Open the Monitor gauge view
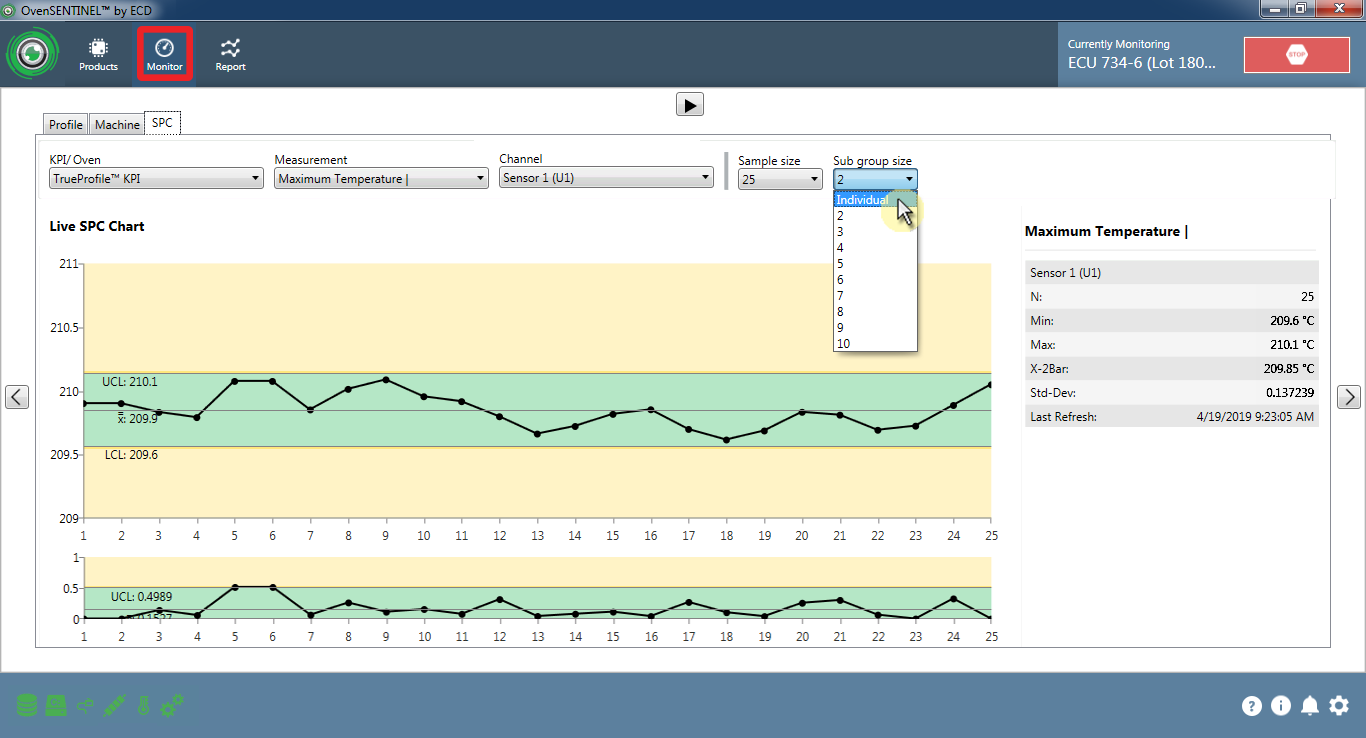The image size is (1366, 738). pyautogui.click(x=165, y=55)
